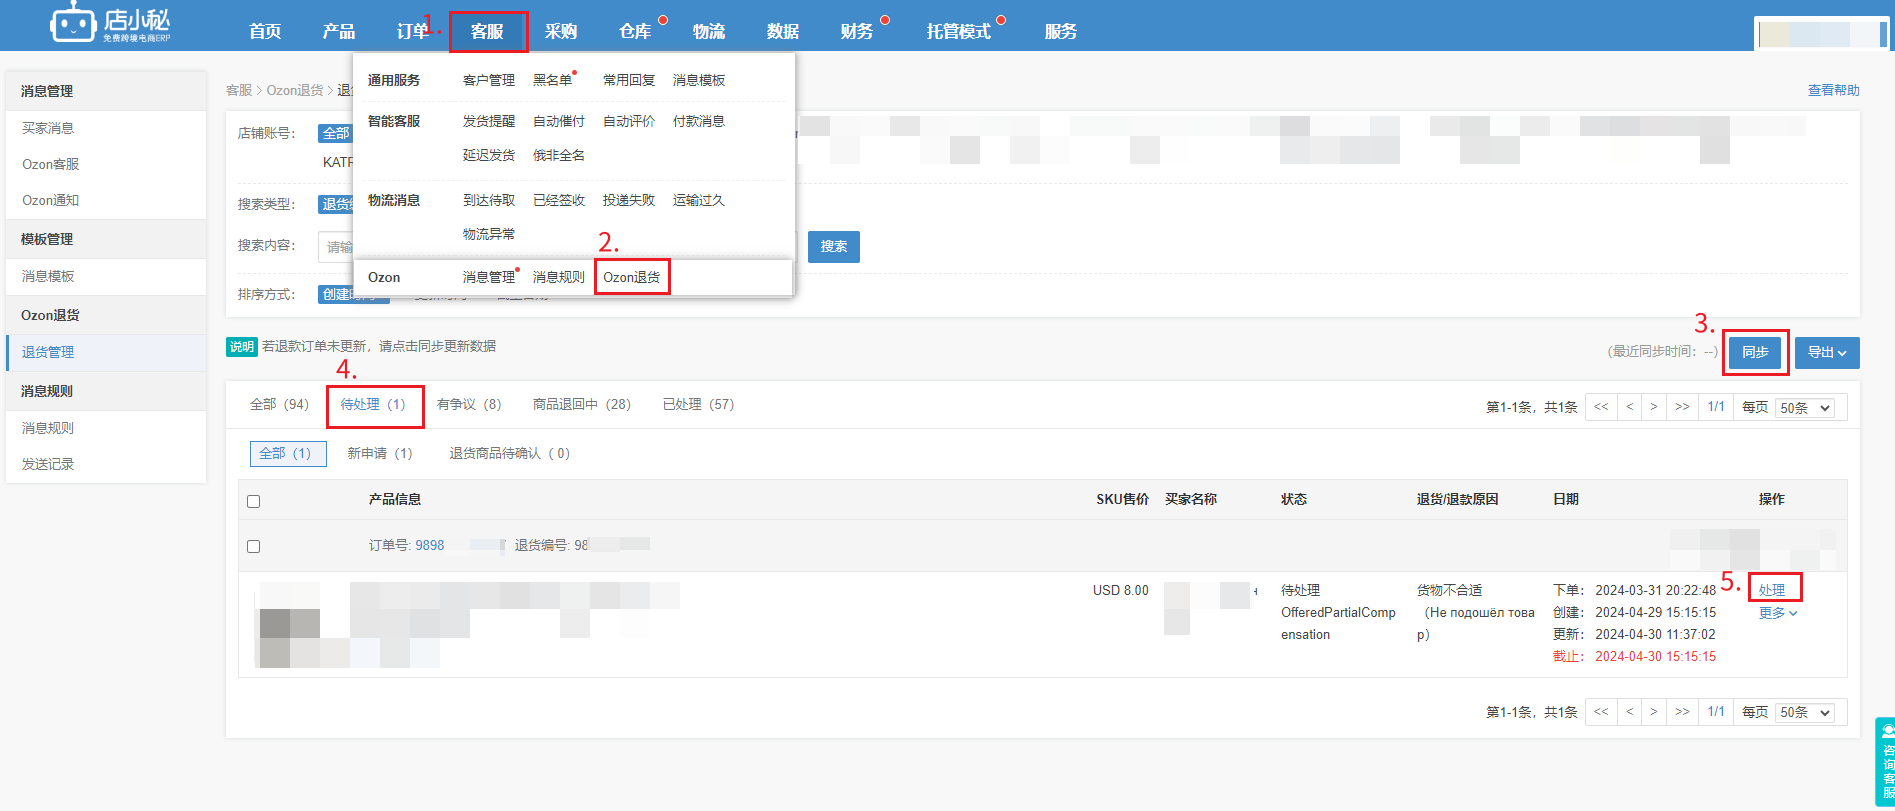This screenshot has width=1895, height=811.
Task: Choose 物流异常 under 物流消息
Action: (x=489, y=234)
